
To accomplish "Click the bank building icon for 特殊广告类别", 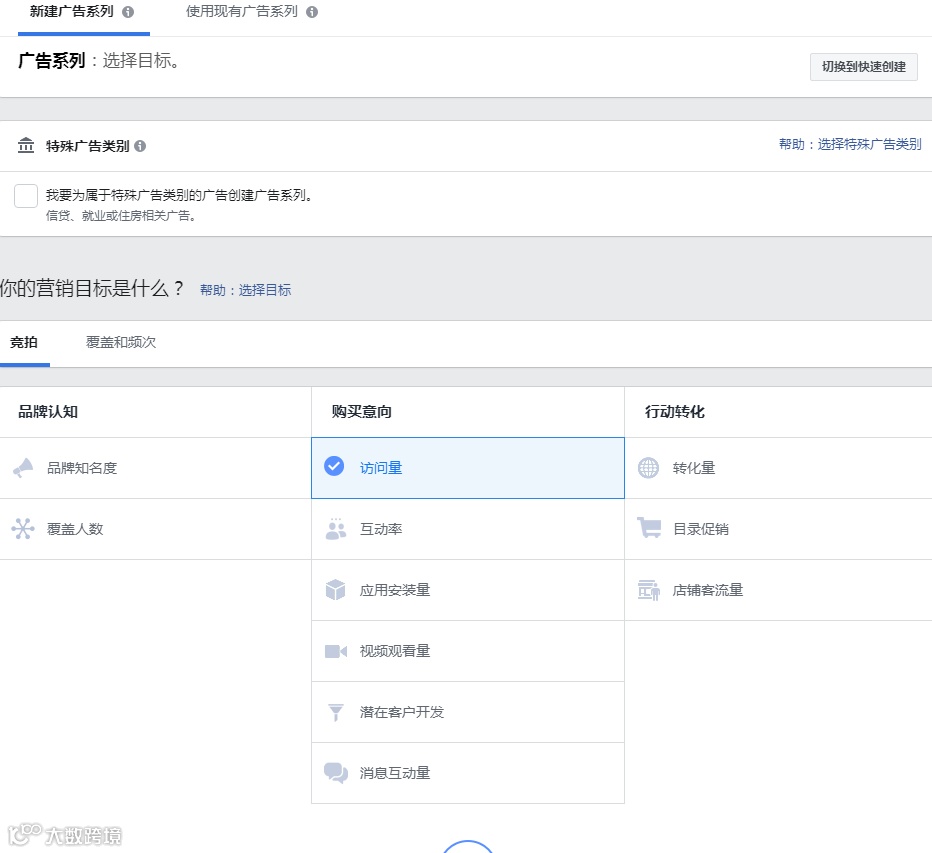I will (x=26, y=145).
